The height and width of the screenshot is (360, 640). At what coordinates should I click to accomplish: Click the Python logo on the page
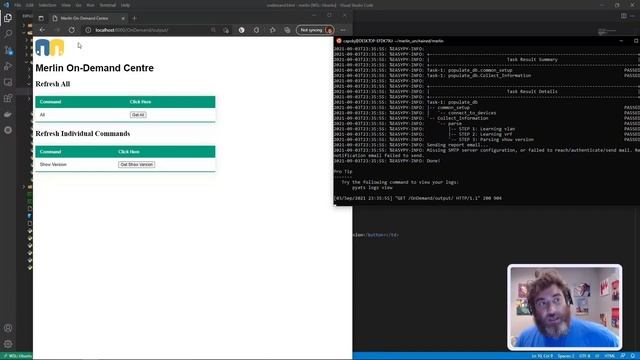point(50,48)
